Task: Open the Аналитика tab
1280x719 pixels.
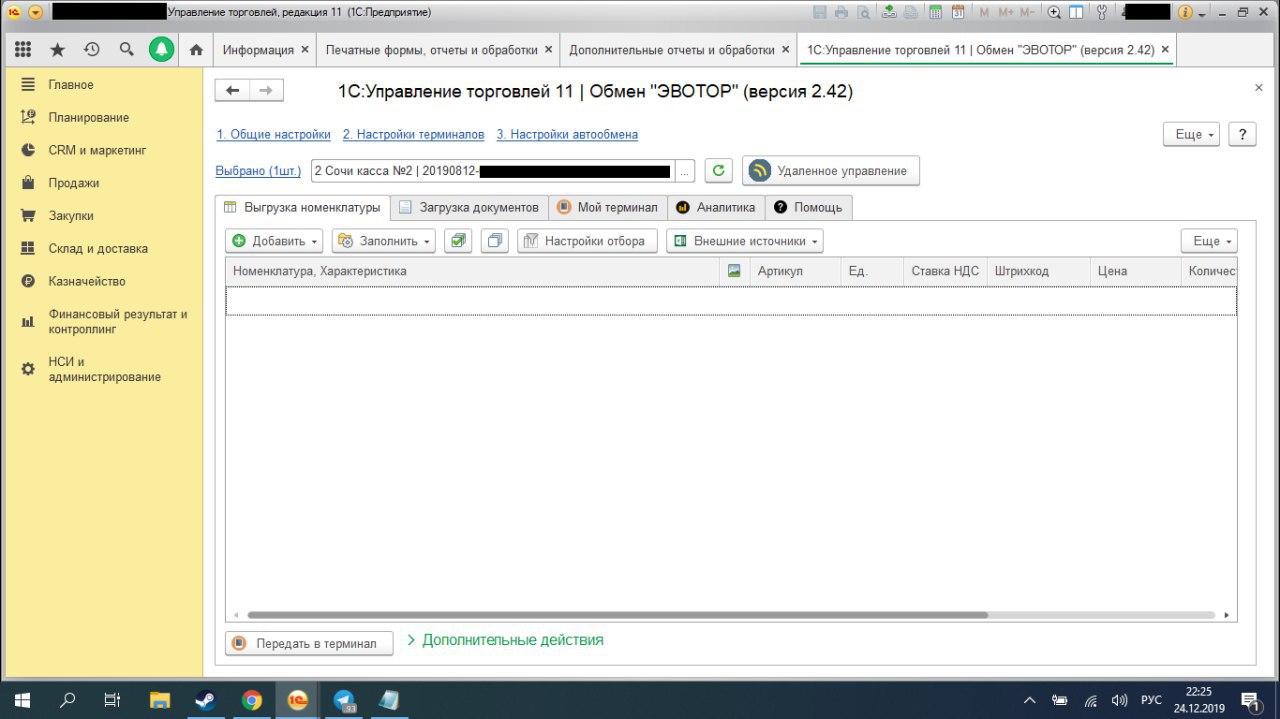Action: 716,208
